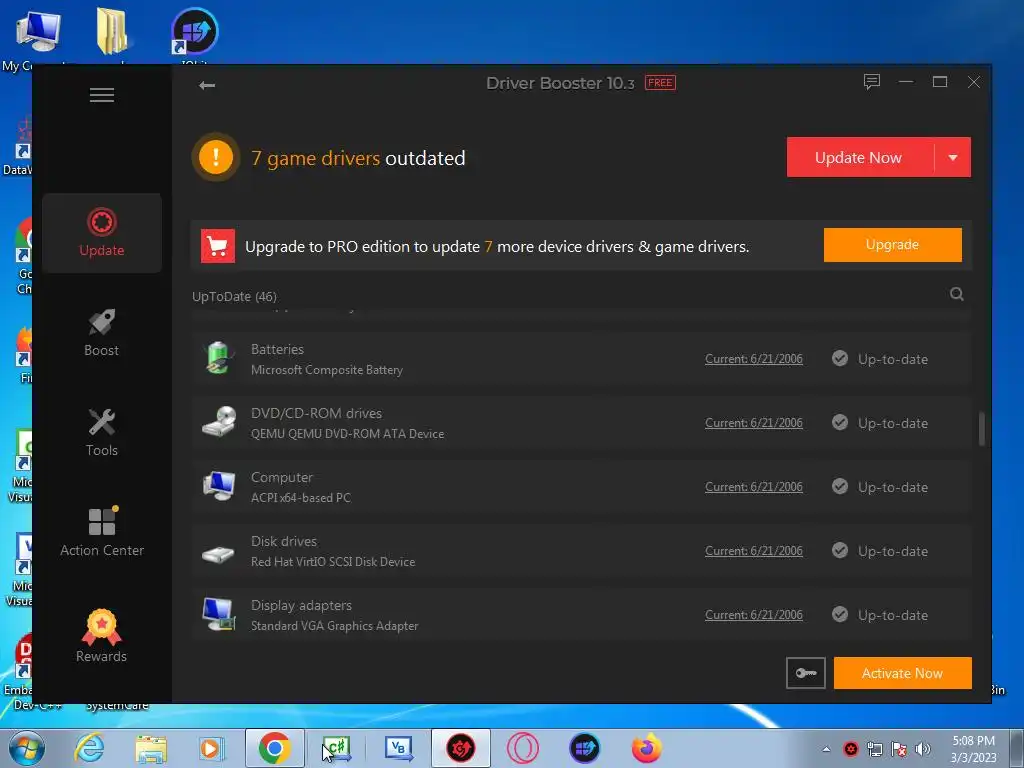Click the Display adapters device icon
This screenshot has width=1024, height=768.
pyautogui.click(x=218, y=614)
